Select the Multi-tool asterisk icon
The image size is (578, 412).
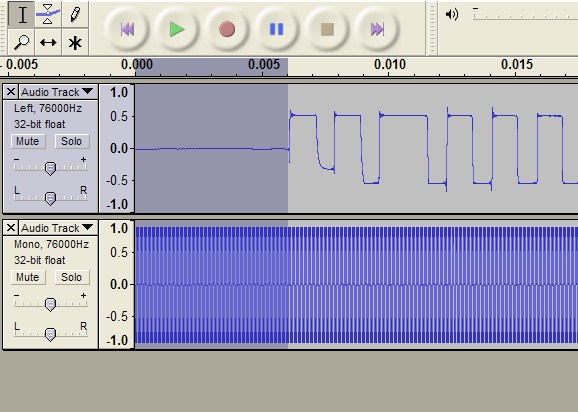75,42
